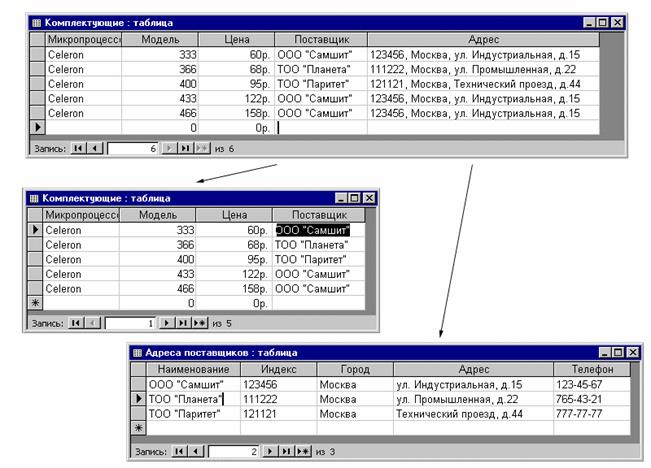Select Цена column header in middle Комплектующие window

233,215
